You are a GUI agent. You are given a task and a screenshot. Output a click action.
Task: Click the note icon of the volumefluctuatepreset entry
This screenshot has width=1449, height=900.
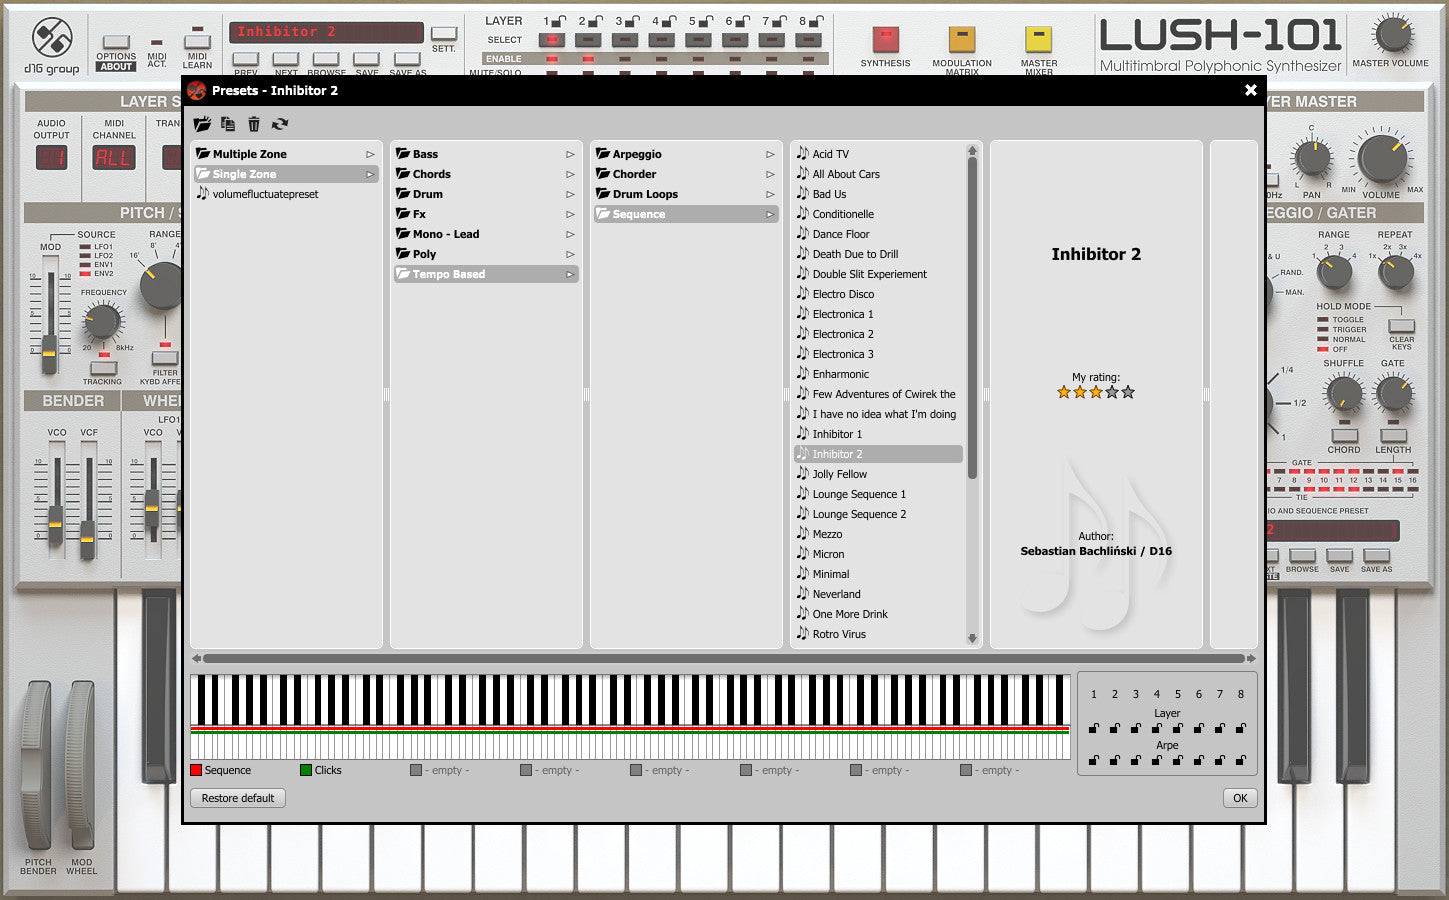point(203,193)
